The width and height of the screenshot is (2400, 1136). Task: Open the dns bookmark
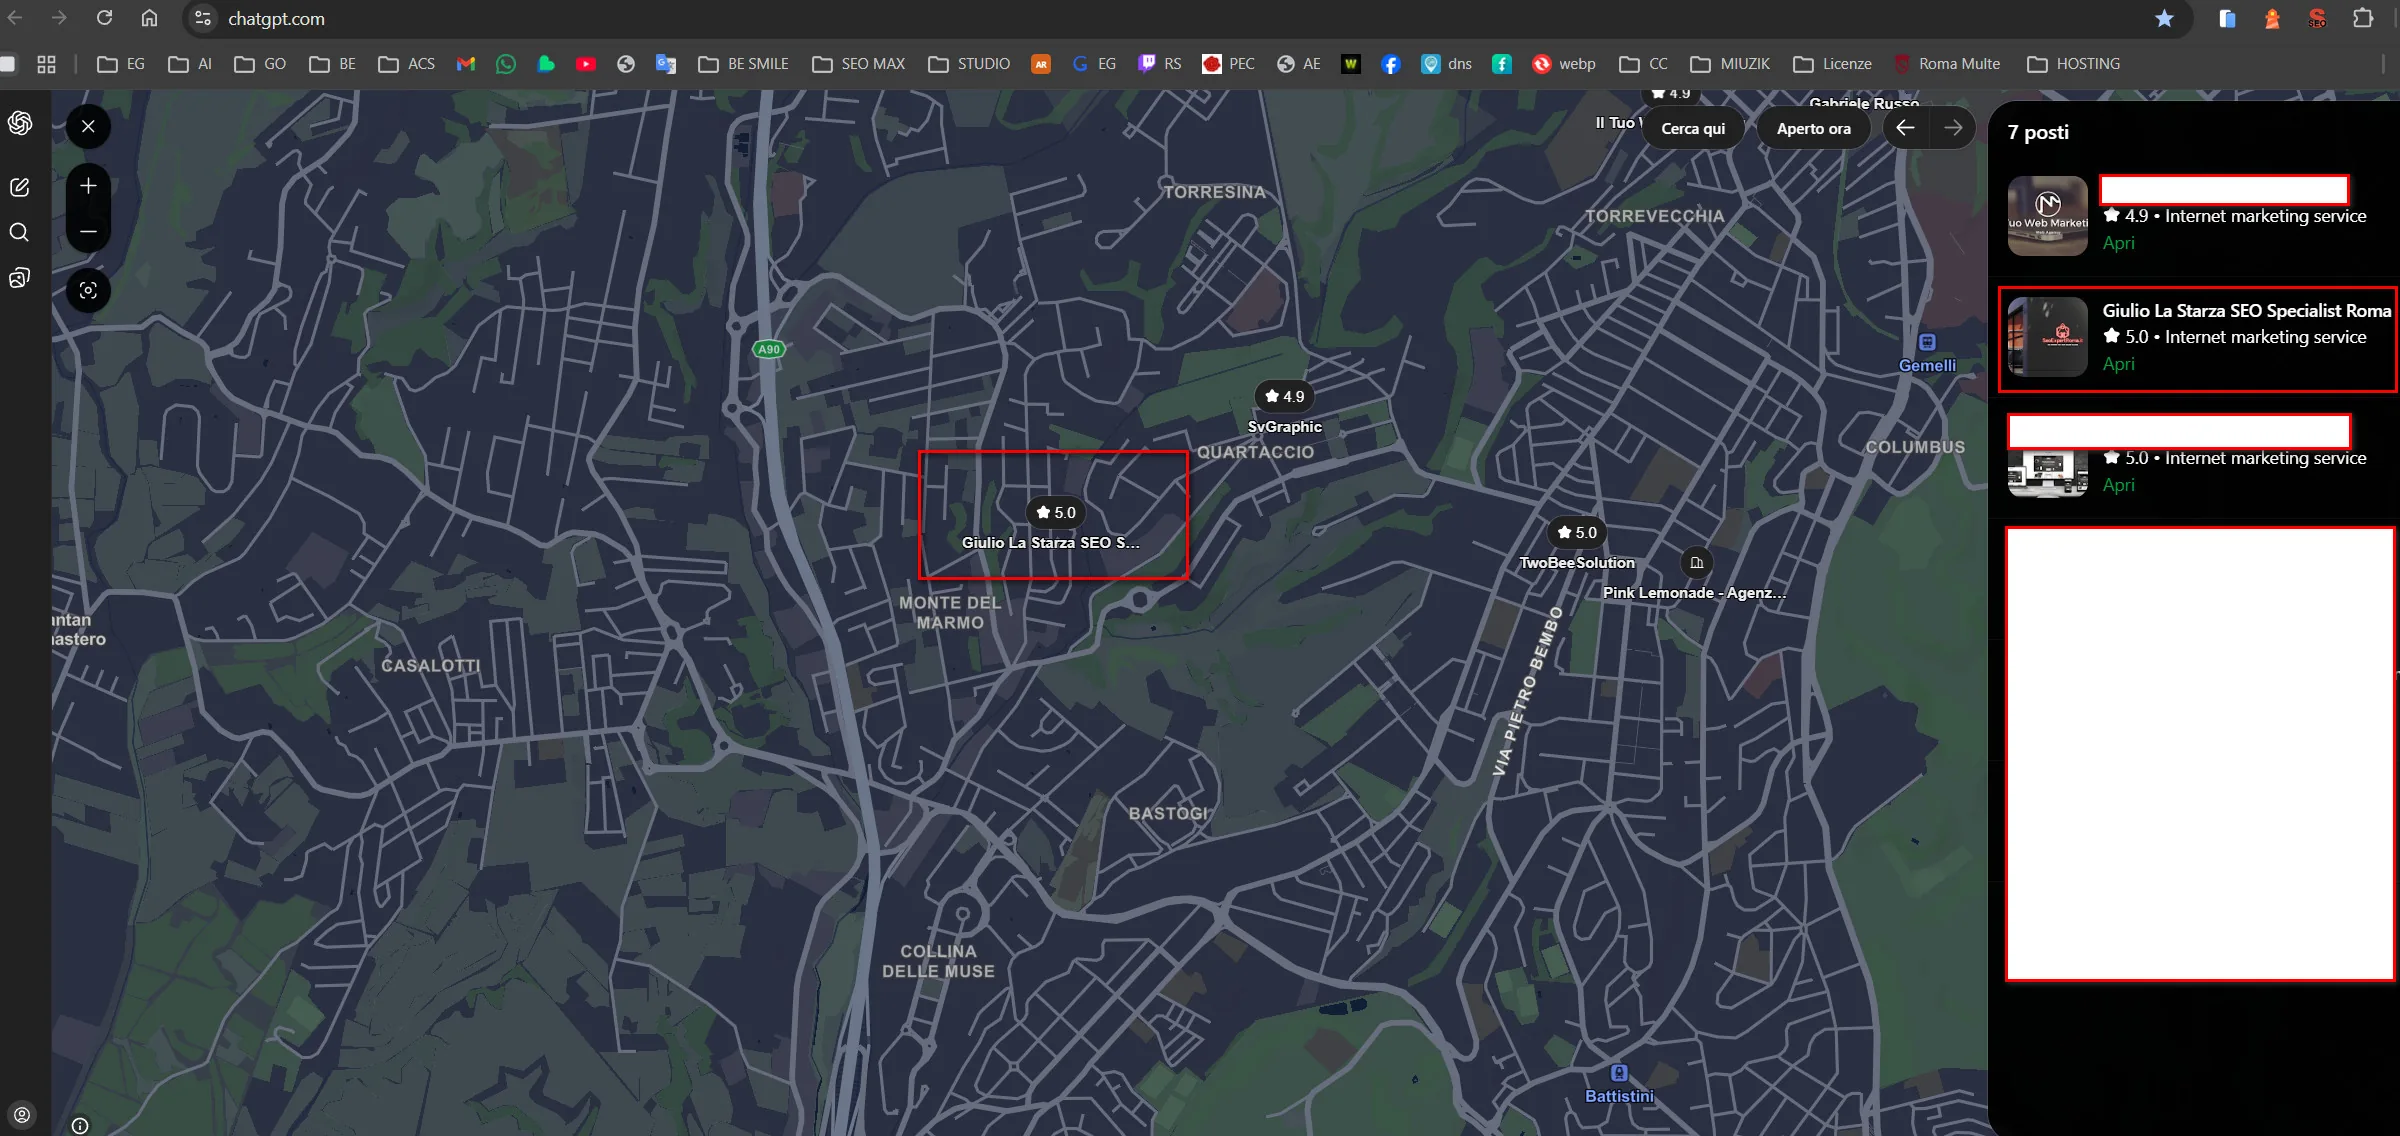1446,64
